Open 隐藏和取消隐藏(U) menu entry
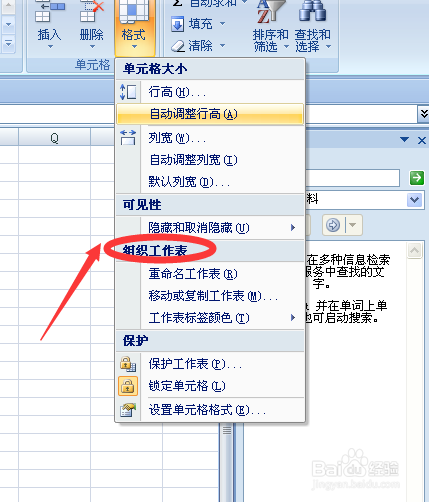Image resolution: width=429 pixels, height=502 pixels. (210, 228)
